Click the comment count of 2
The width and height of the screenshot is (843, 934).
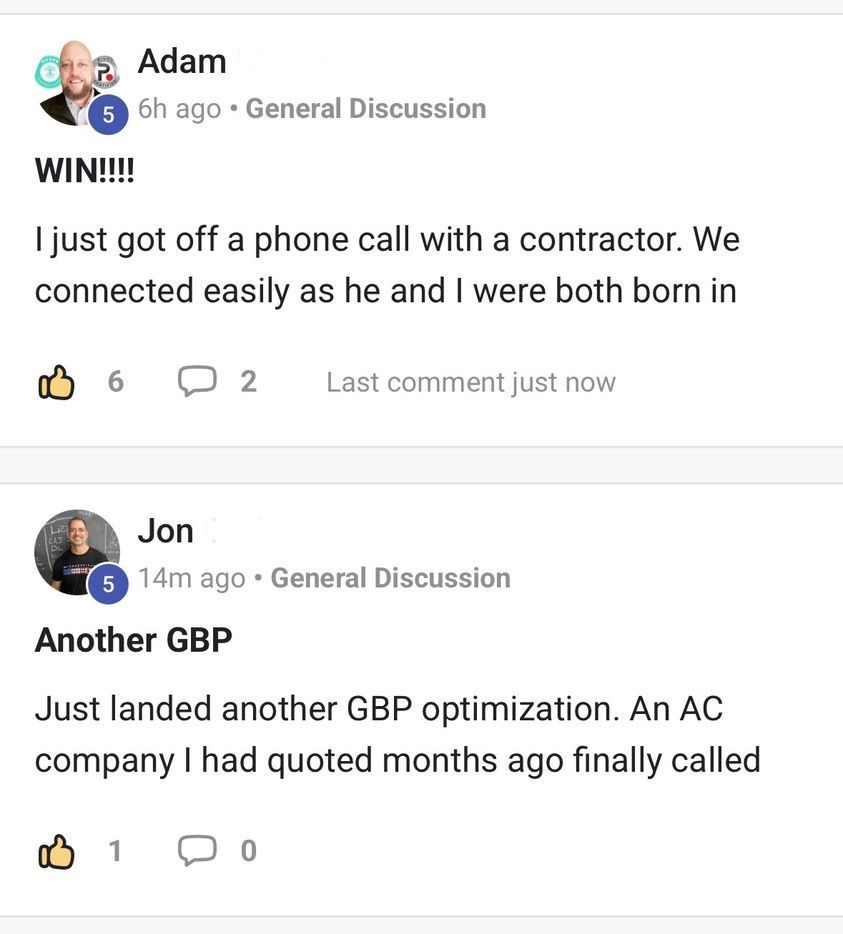pos(249,382)
